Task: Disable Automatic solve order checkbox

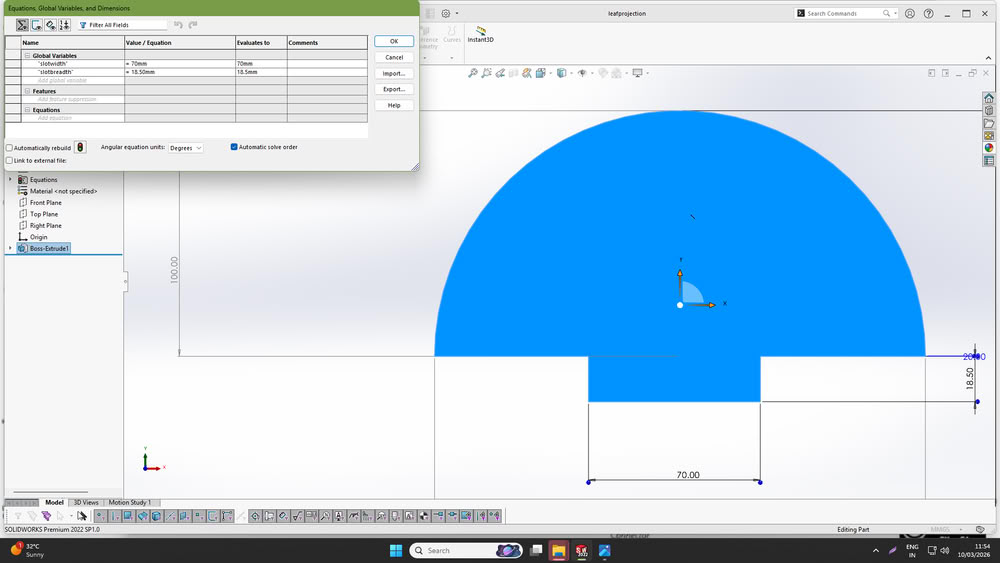Action: tap(234, 147)
